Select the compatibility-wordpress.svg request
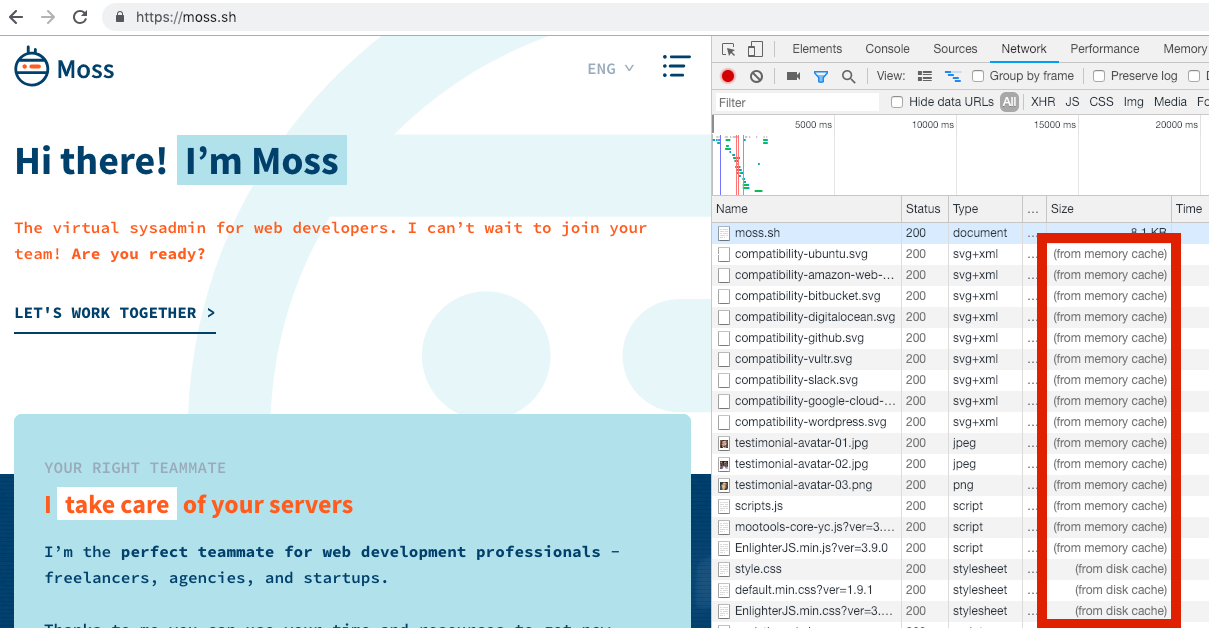Screen dimensions: 1209x628 960,422
